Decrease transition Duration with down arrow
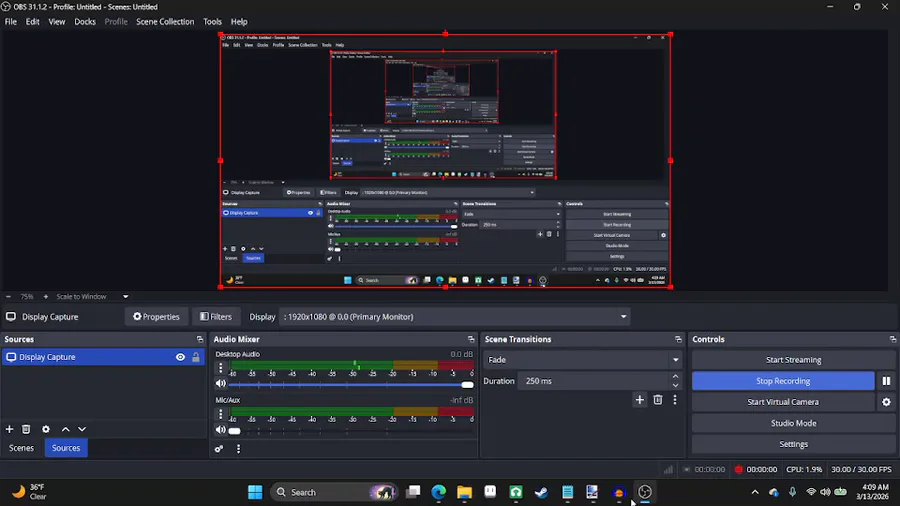The height and width of the screenshot is (506, 900). click(x=676, y=386)
